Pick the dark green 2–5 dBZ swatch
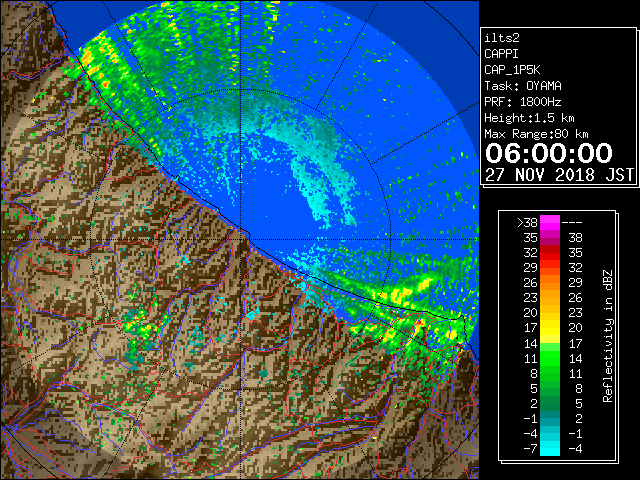Viewport: 640px width, 480px height. pyautogui.click(x=550, y=403)
